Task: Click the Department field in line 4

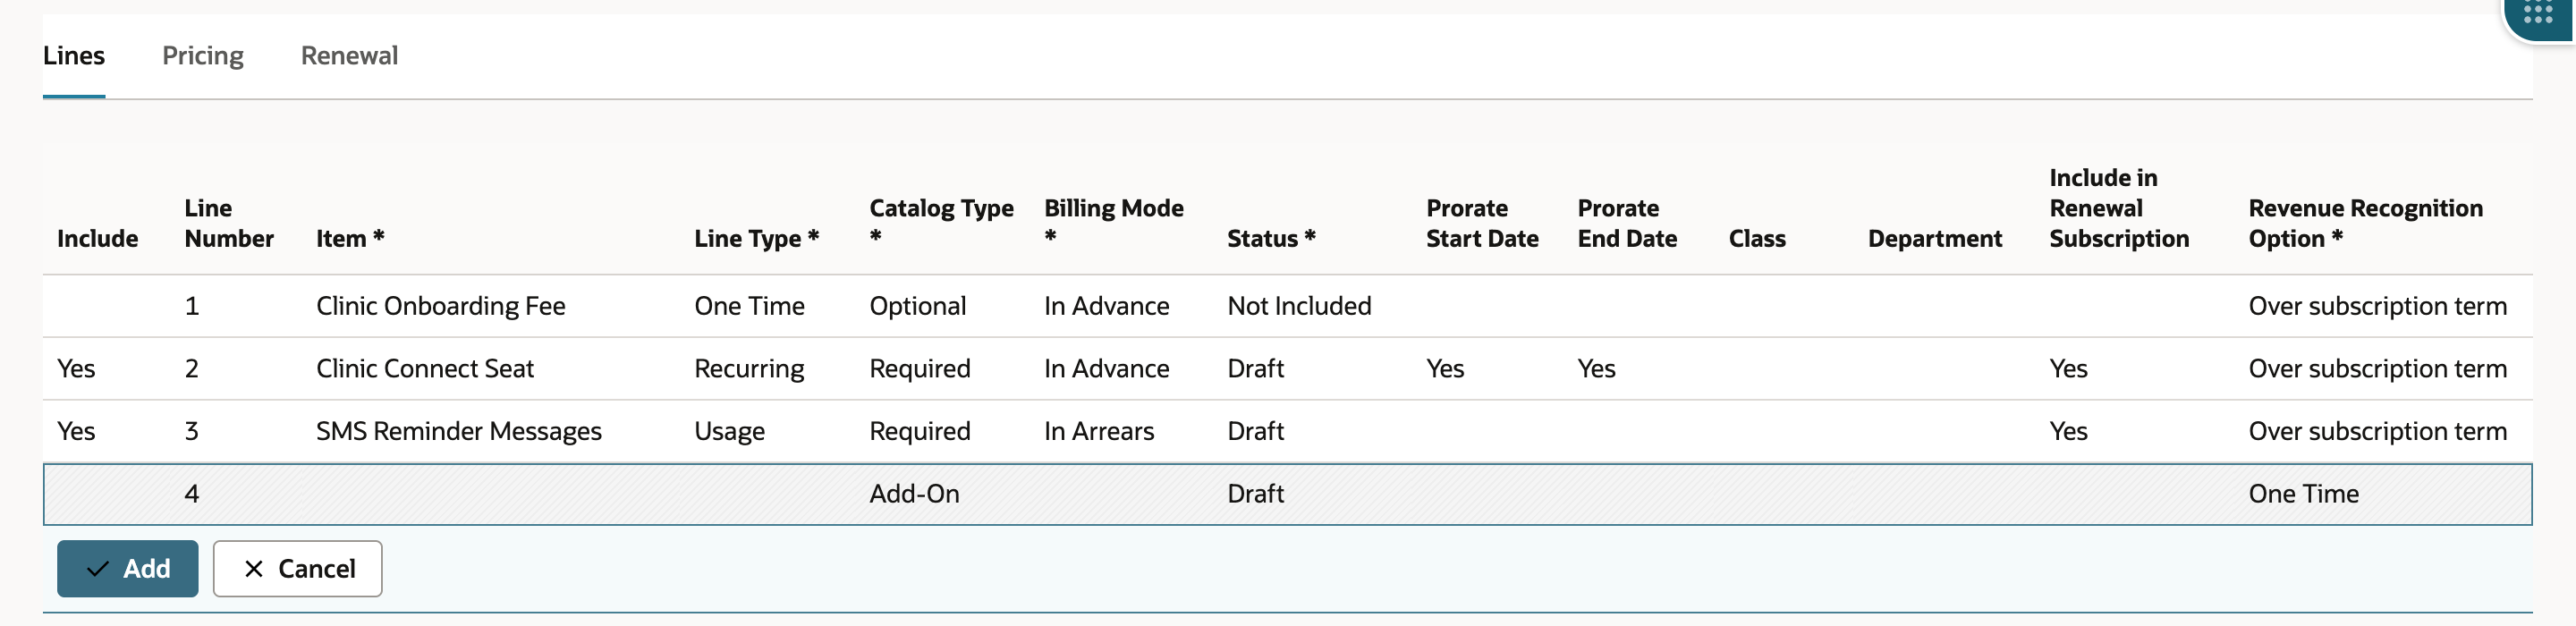Action: tap(1945, 494)
